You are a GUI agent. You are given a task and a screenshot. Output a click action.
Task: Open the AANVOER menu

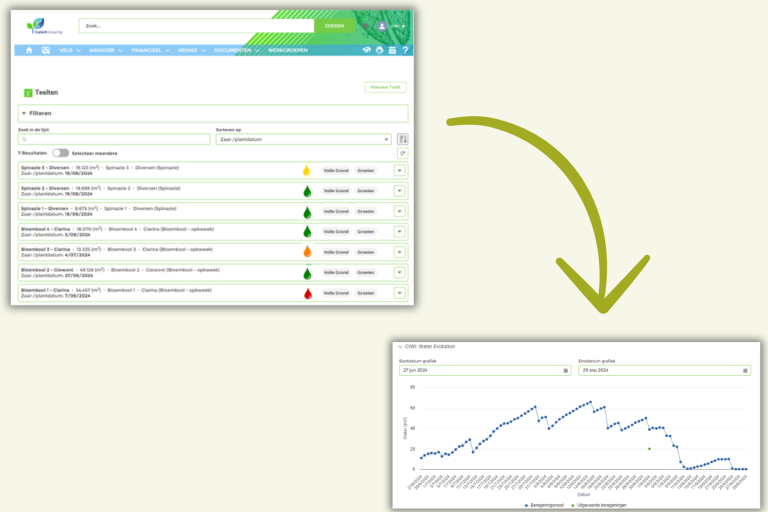tap(106, 50)
